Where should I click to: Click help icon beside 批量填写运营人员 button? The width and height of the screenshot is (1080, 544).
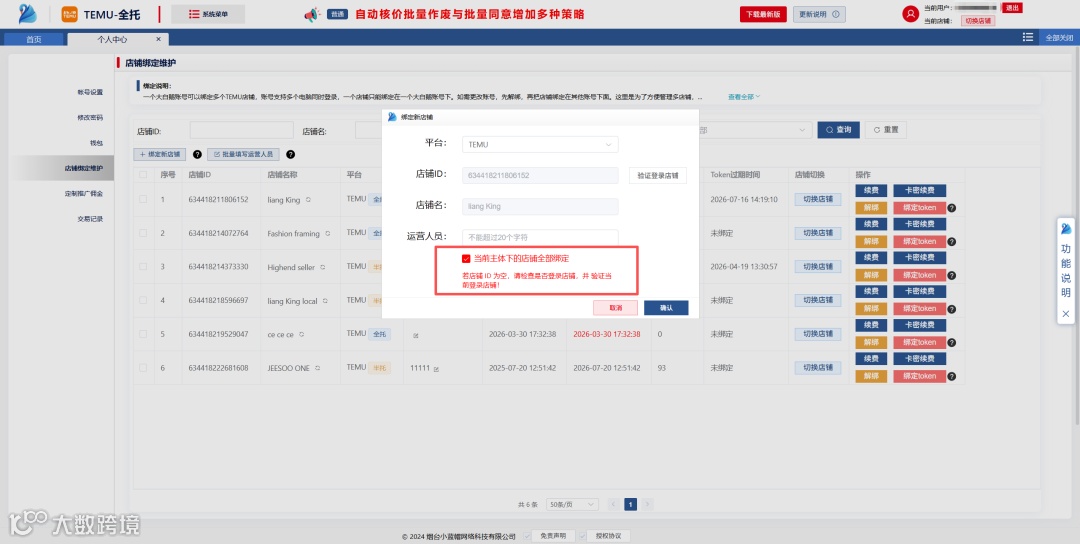290,155
